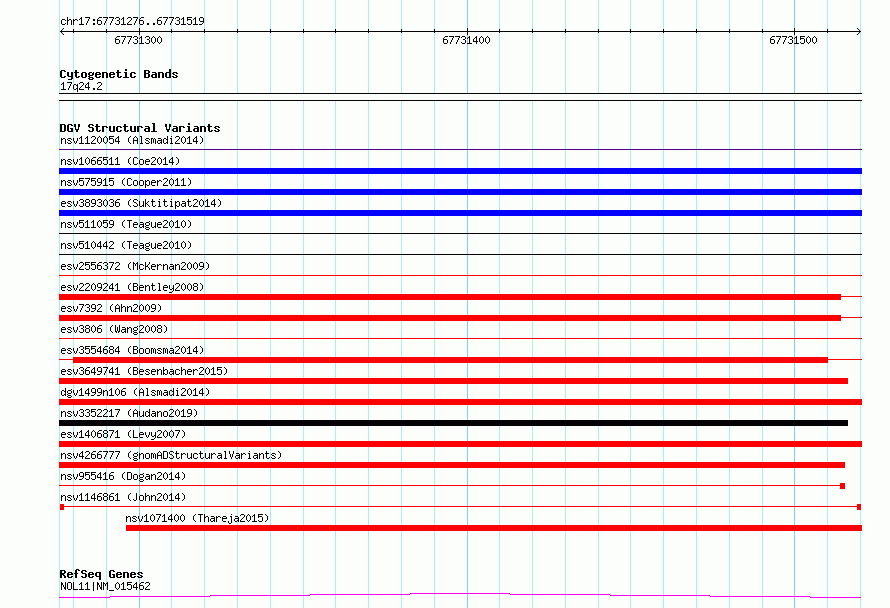Viewport: 890px width, 608px height.
Task: Click the esv7392 (Ahn2009) label
Action: [111, 308]
